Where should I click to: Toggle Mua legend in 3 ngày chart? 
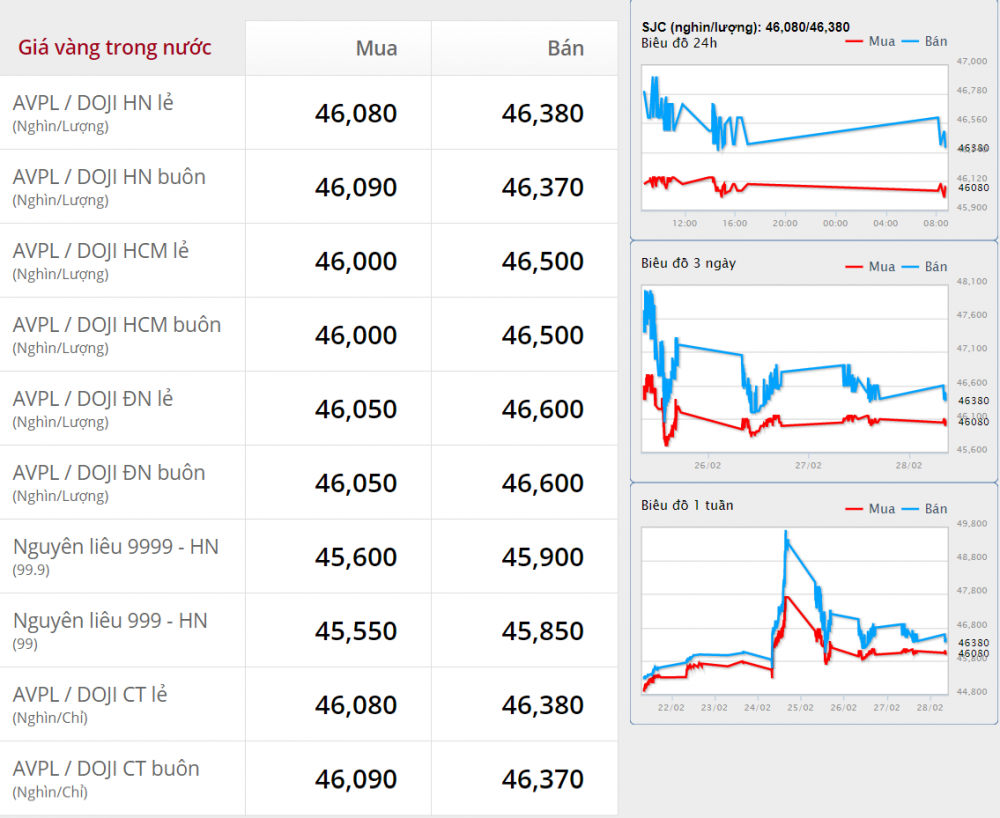[871, 267]
